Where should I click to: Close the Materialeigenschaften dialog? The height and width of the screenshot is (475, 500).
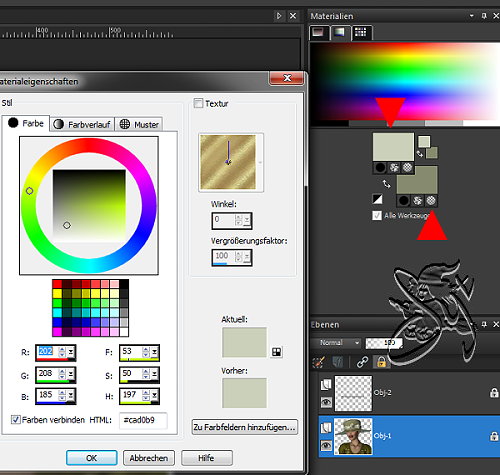click(287, 78)
